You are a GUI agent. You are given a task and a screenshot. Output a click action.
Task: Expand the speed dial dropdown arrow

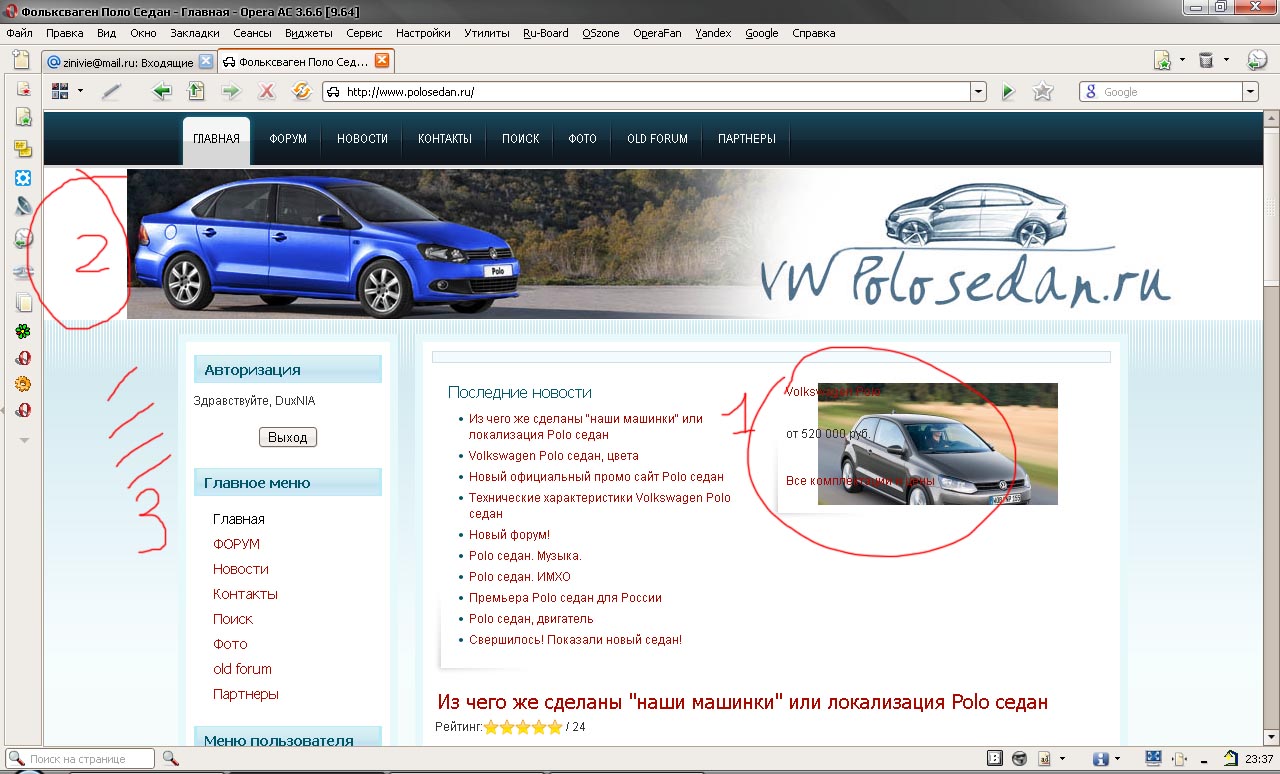80,92
